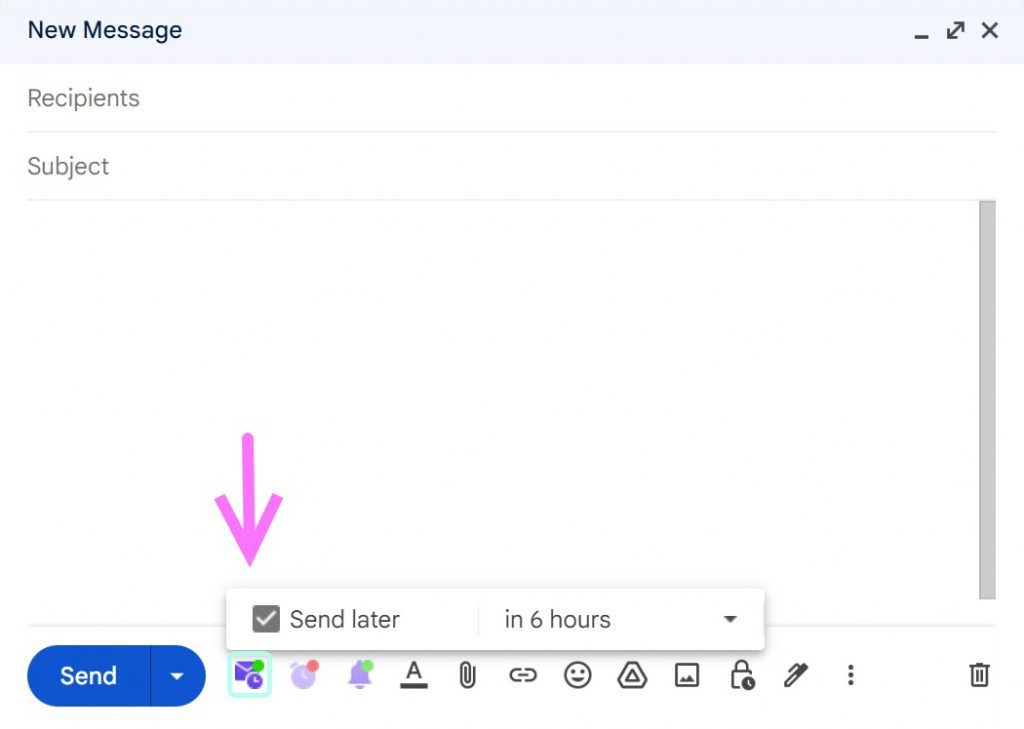
Task: Click the Send later envelope clock icon
Action: 249,675
